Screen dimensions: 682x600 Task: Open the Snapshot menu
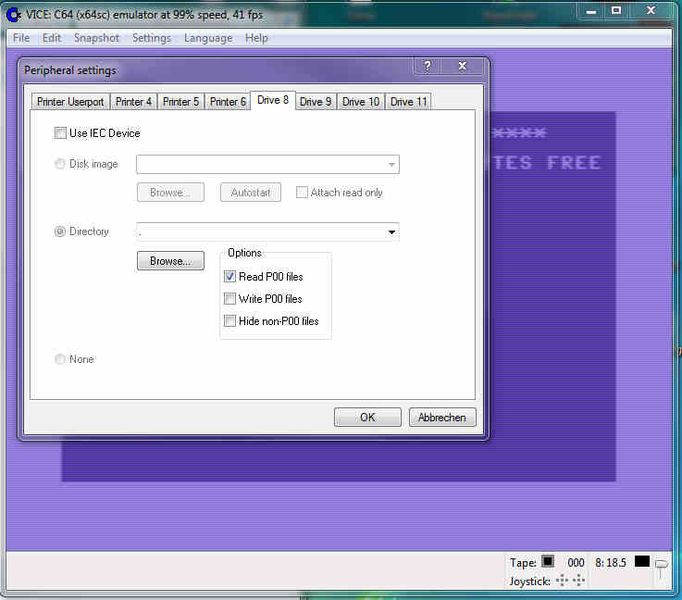click(x=96, y=38)
